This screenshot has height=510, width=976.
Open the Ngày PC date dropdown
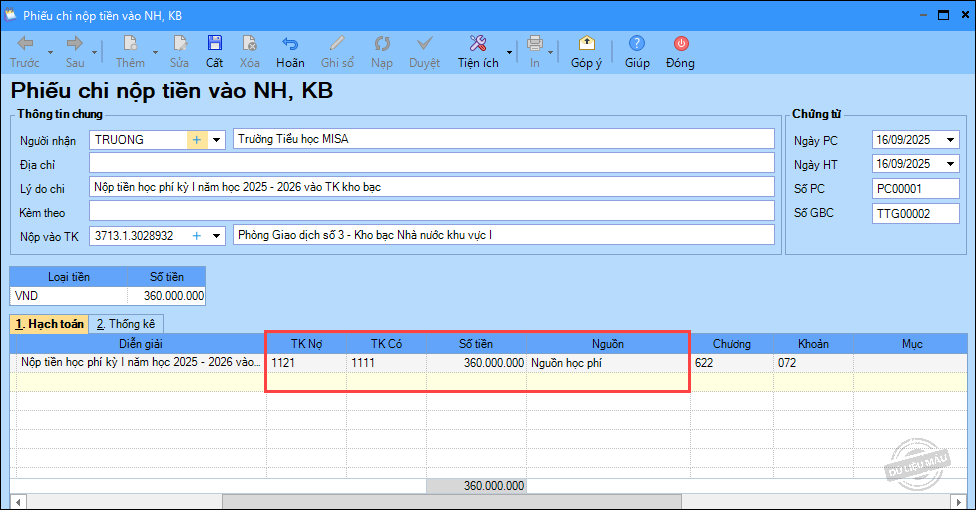click(x=950, y=140)
